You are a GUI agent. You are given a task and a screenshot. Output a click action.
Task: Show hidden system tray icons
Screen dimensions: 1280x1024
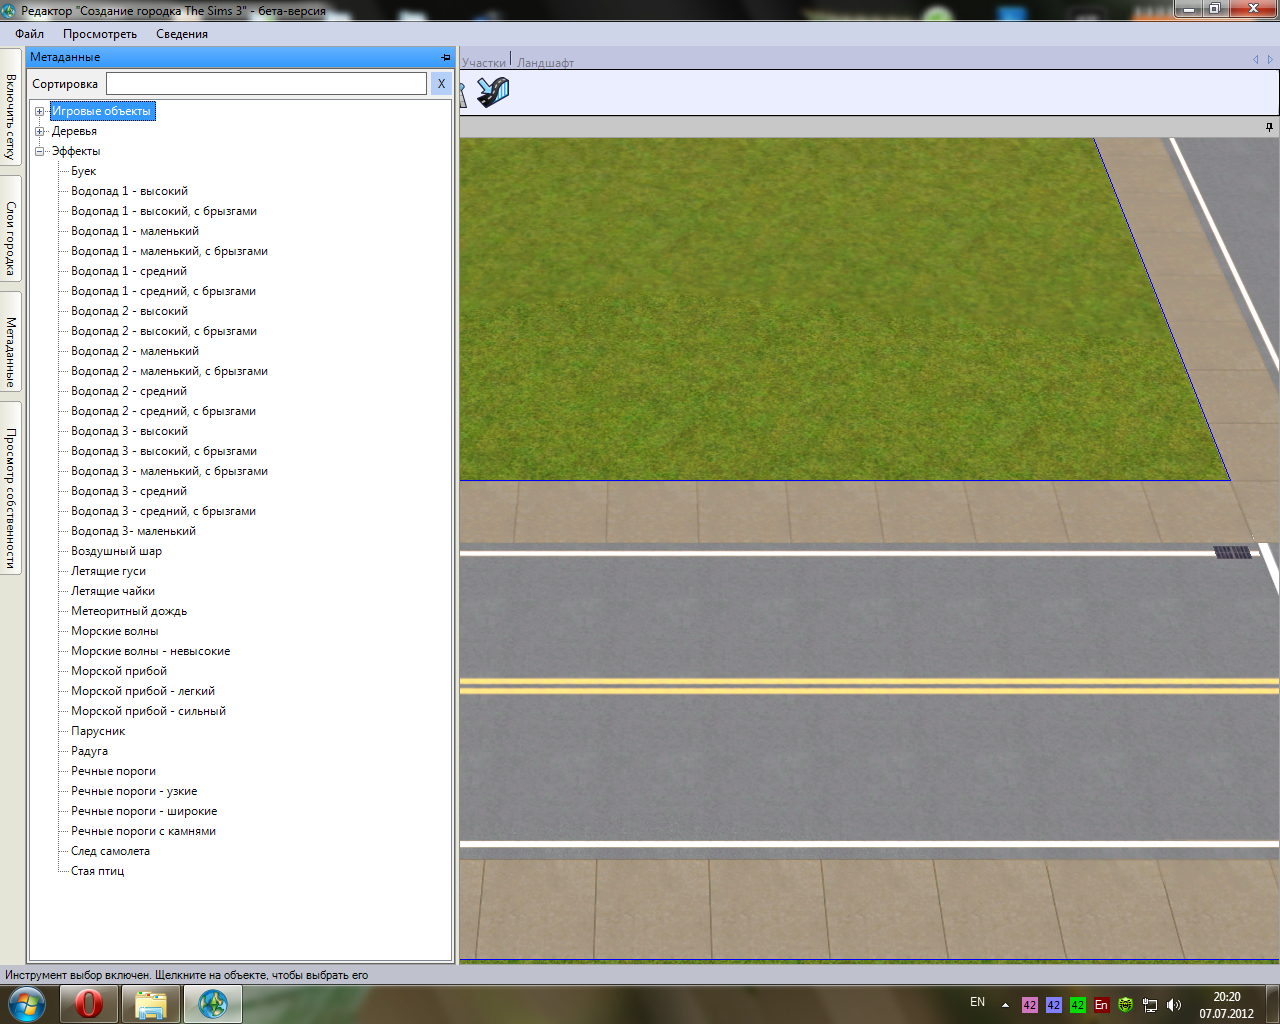coord(1005,1005)
